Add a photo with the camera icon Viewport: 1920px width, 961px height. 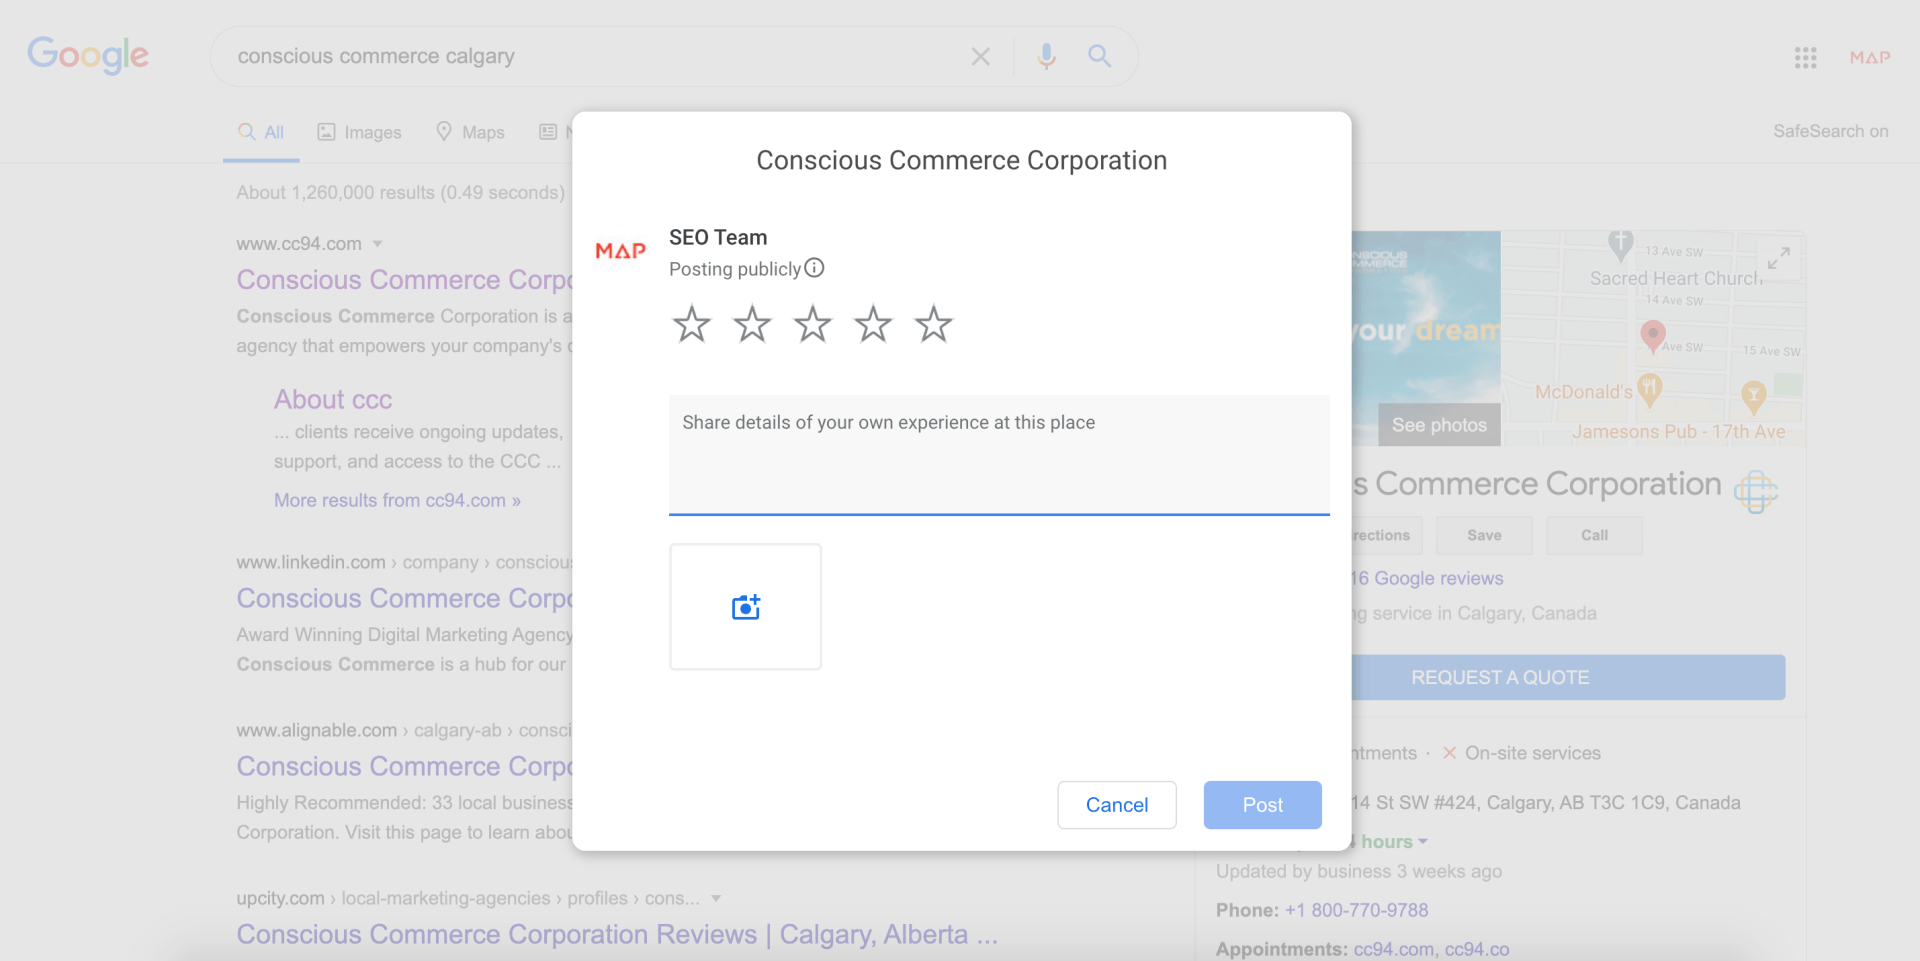coord(745,607)
